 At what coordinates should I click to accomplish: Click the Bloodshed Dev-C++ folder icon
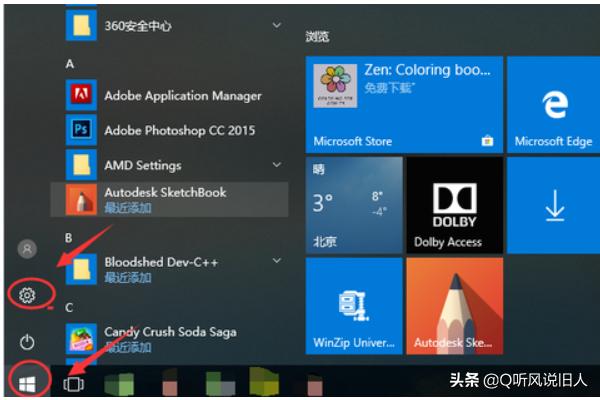tap(81, 269)
